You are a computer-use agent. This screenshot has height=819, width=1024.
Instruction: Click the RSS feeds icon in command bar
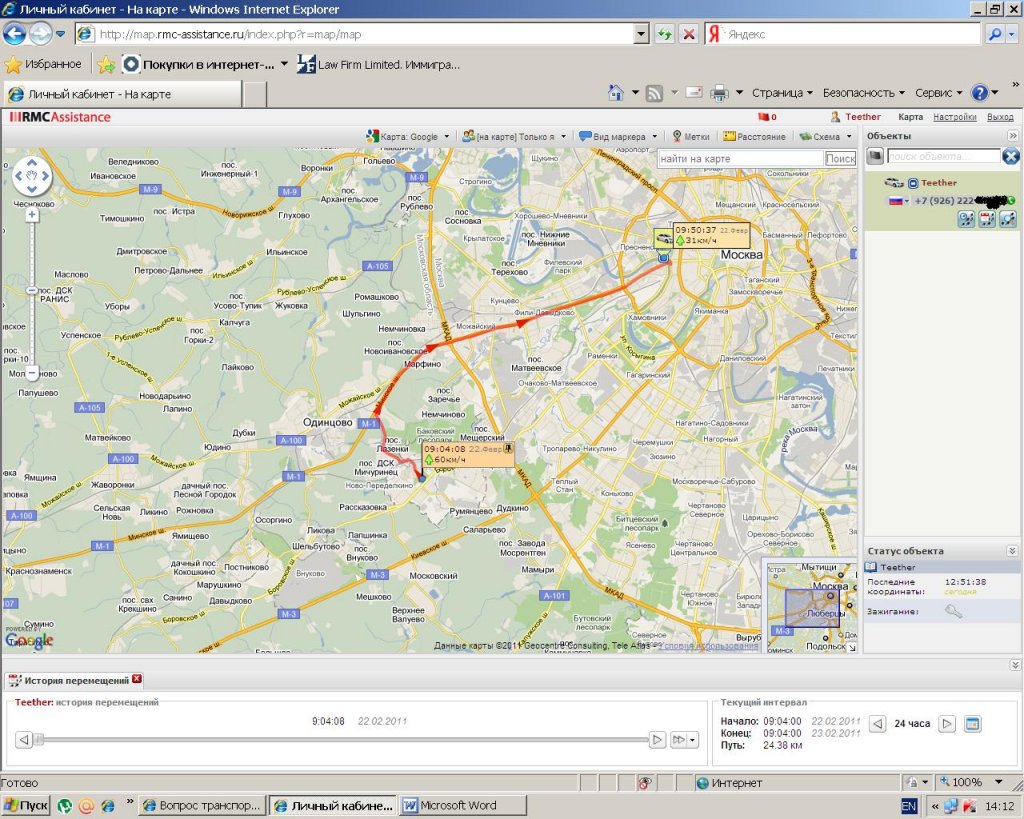pos(654,93)
